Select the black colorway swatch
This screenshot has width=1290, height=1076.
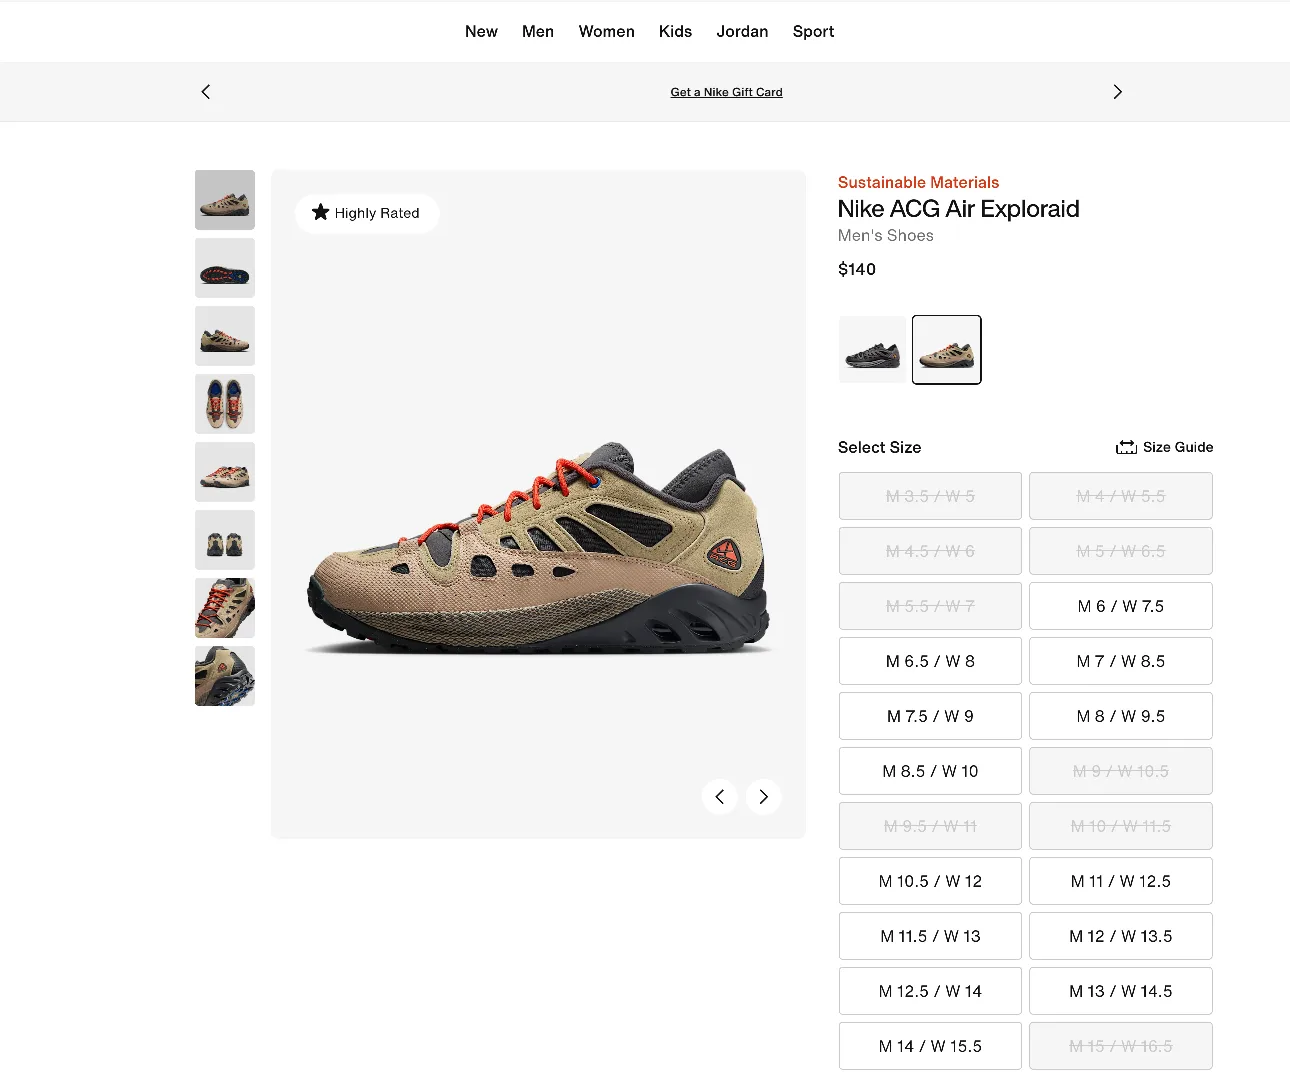point(872,350)
